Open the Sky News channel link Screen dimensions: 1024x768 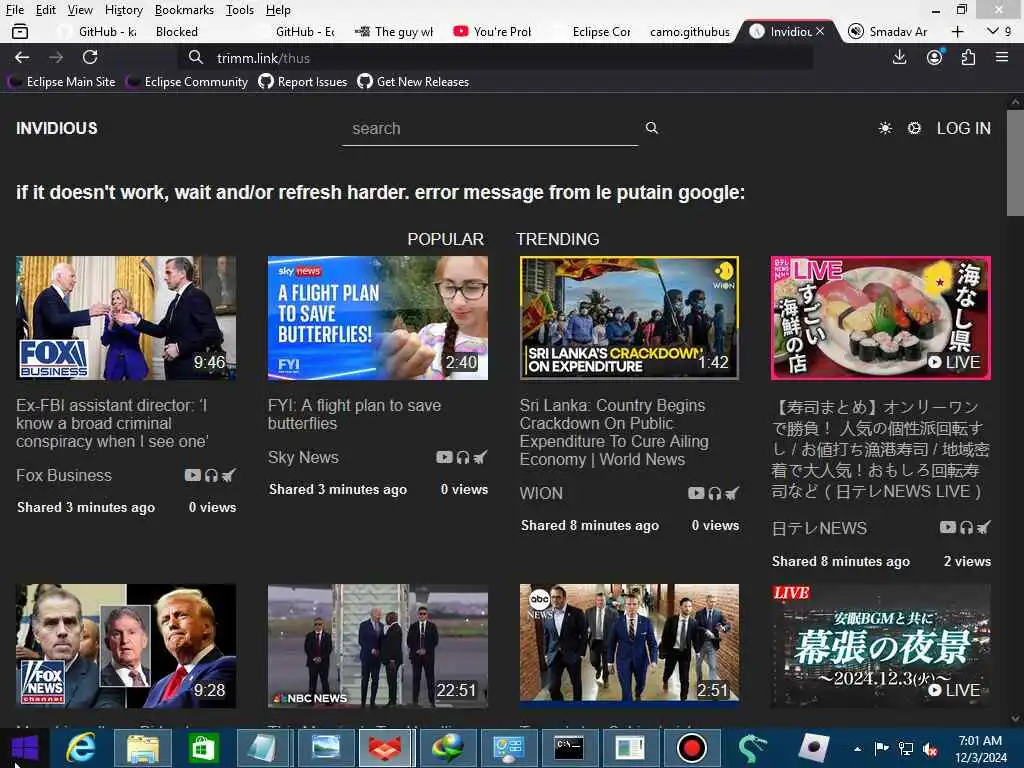tap(303, 457)
